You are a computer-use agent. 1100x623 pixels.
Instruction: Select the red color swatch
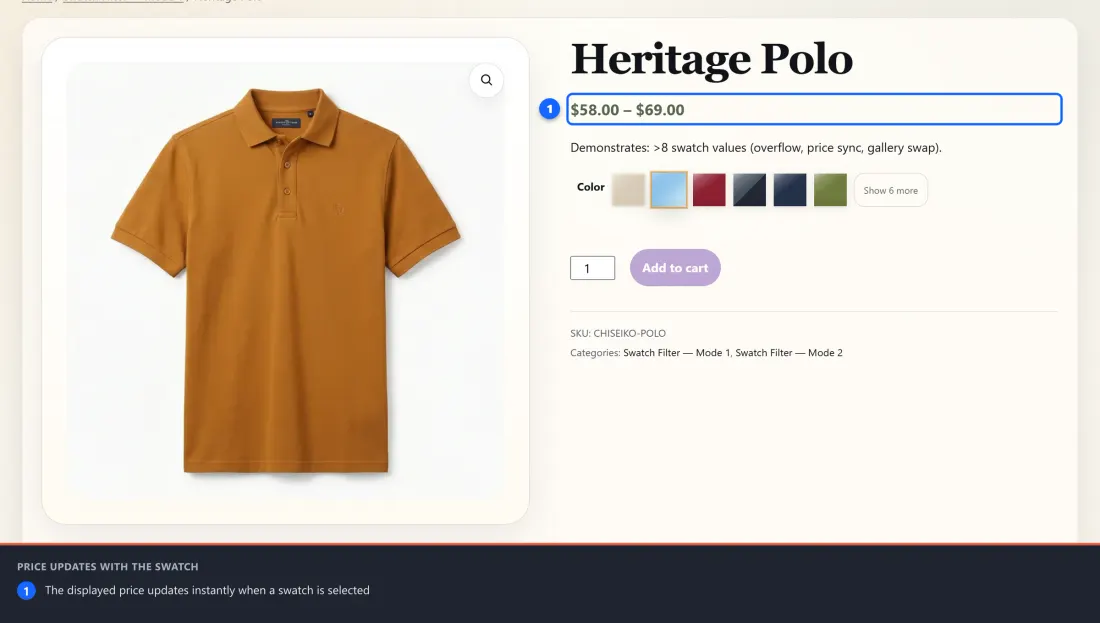pos(709,190)
